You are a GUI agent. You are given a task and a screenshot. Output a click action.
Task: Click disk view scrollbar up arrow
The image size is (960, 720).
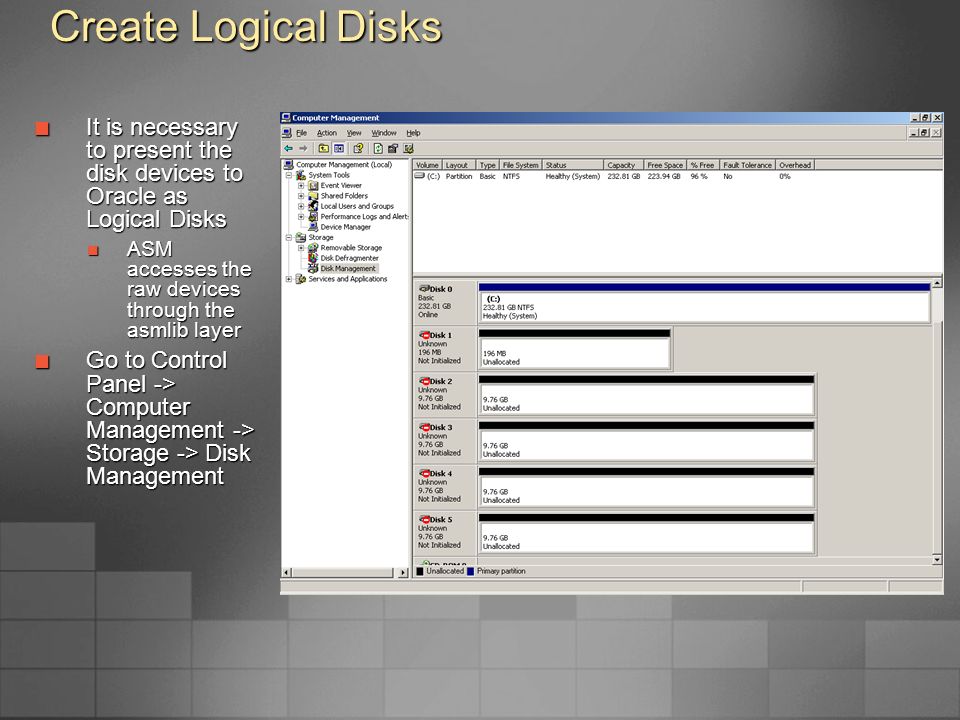[x=937, y=284]
